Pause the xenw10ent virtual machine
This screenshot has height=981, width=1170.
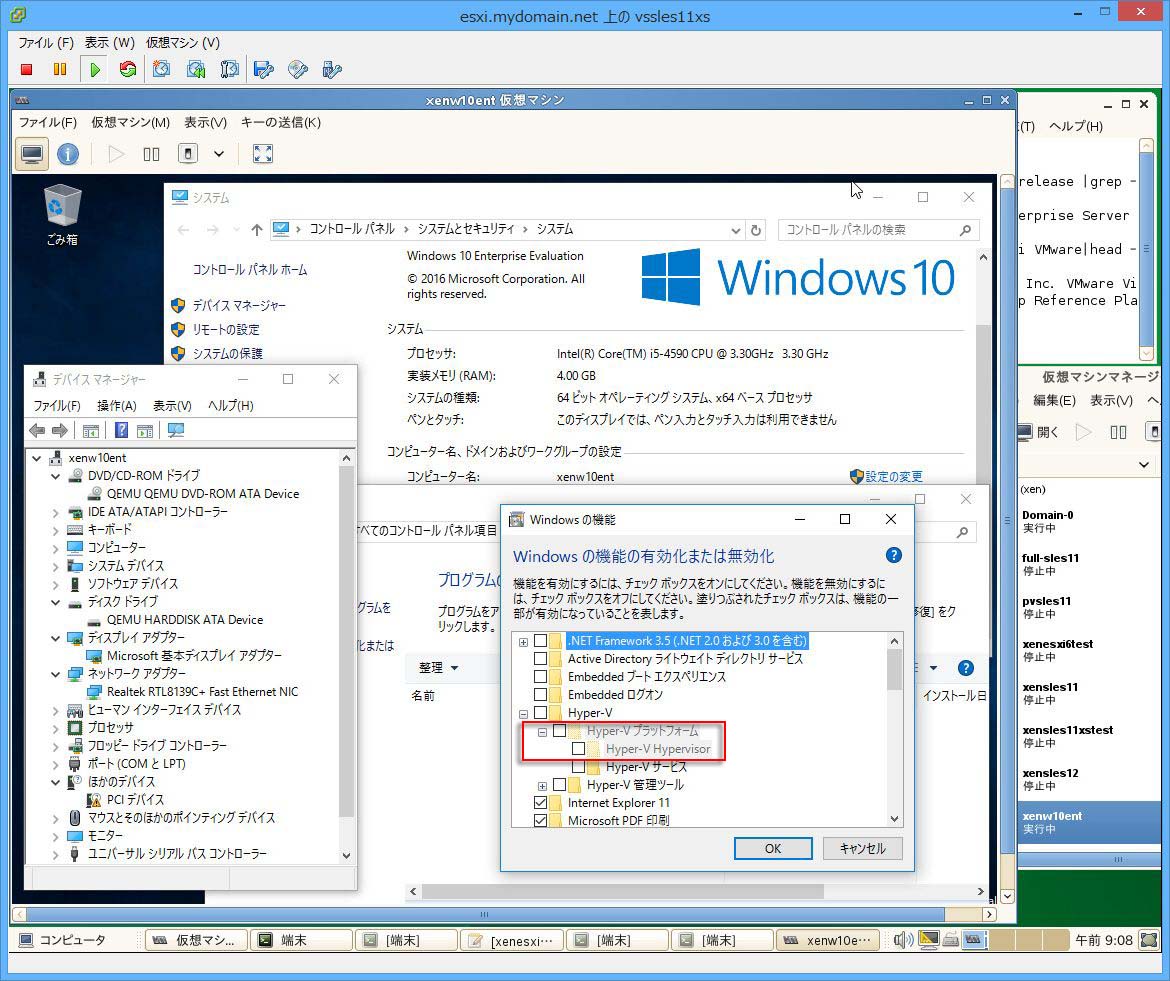coord(151,154)
